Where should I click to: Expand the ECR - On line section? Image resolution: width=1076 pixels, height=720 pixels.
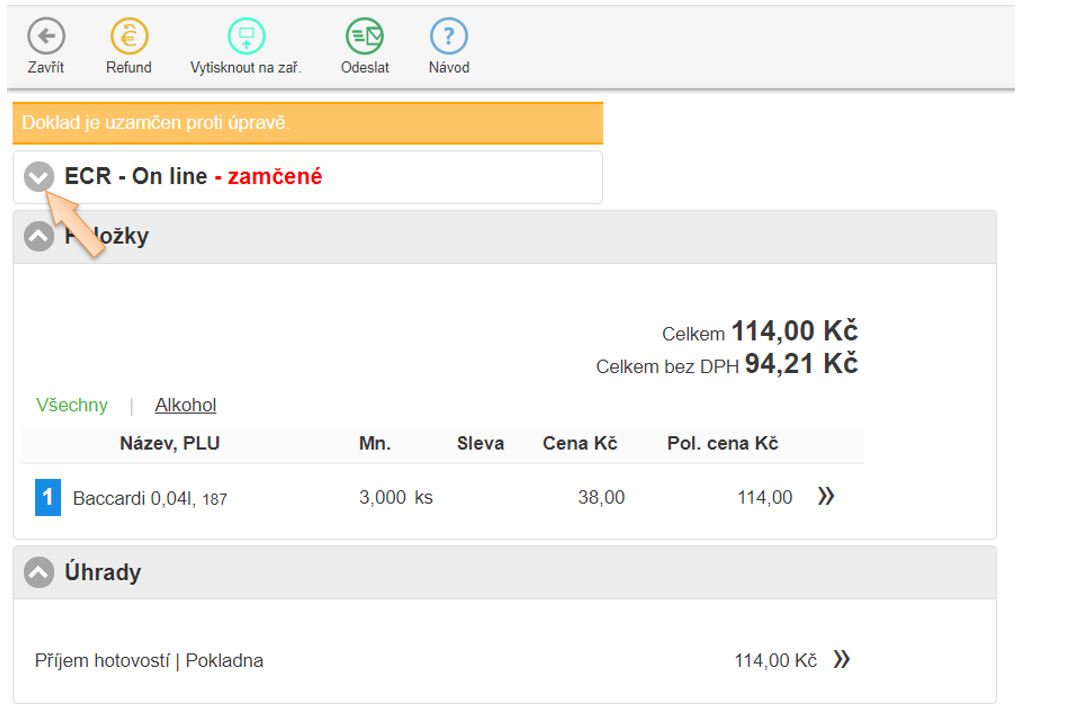(39, 178)
